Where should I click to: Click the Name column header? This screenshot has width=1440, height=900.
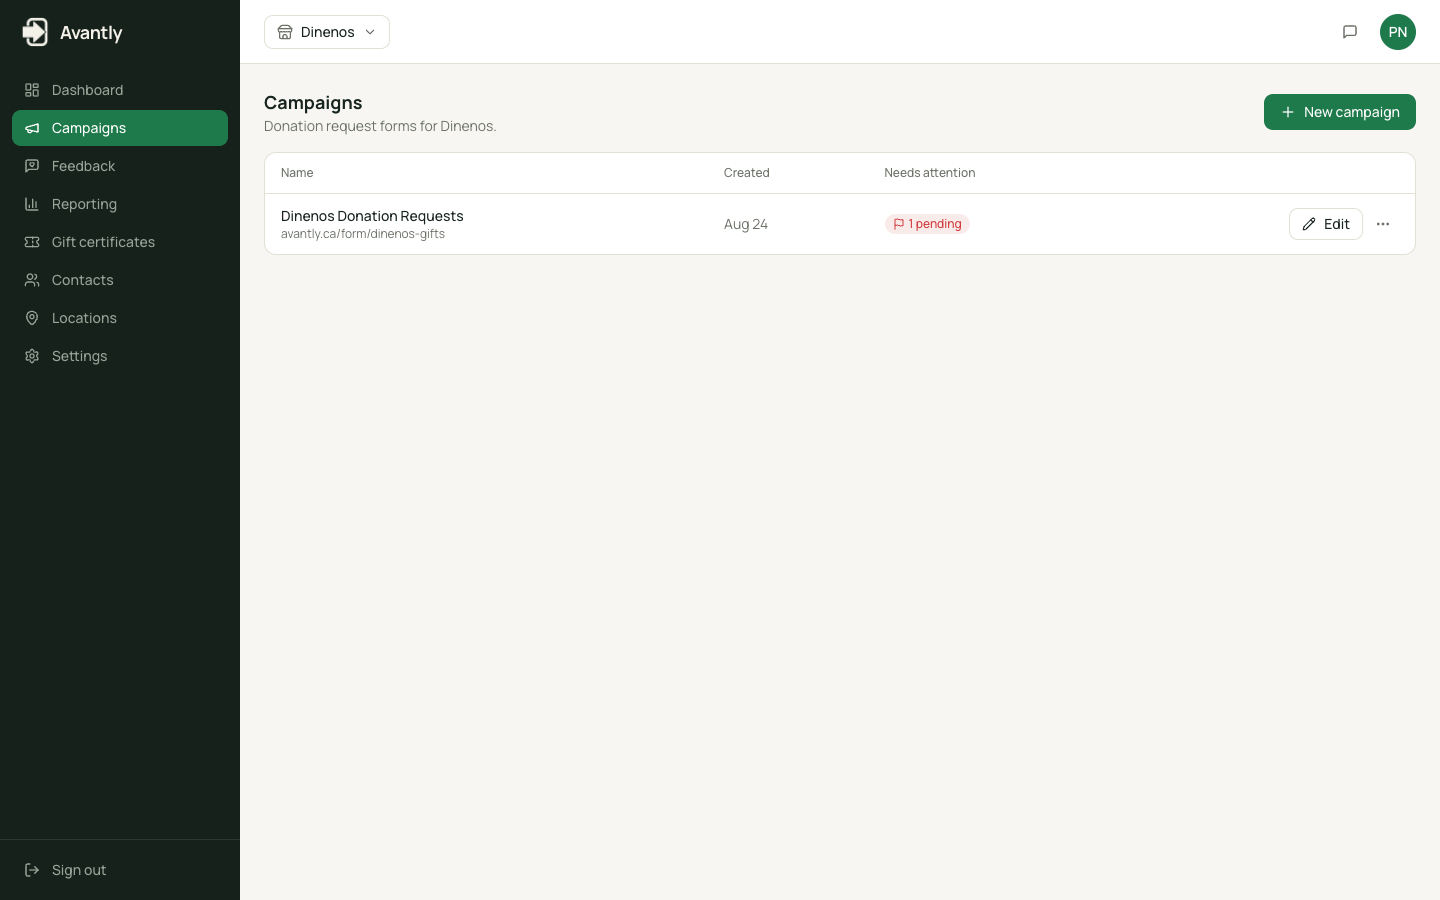click(297, 173)
